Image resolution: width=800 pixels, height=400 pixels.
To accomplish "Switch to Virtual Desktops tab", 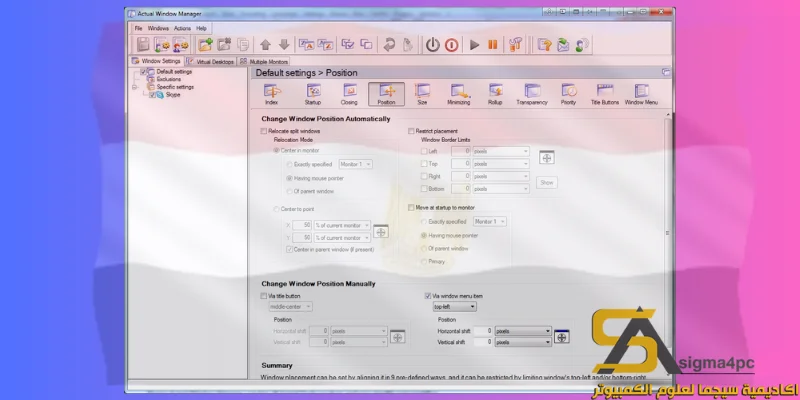I will point(211,62).
